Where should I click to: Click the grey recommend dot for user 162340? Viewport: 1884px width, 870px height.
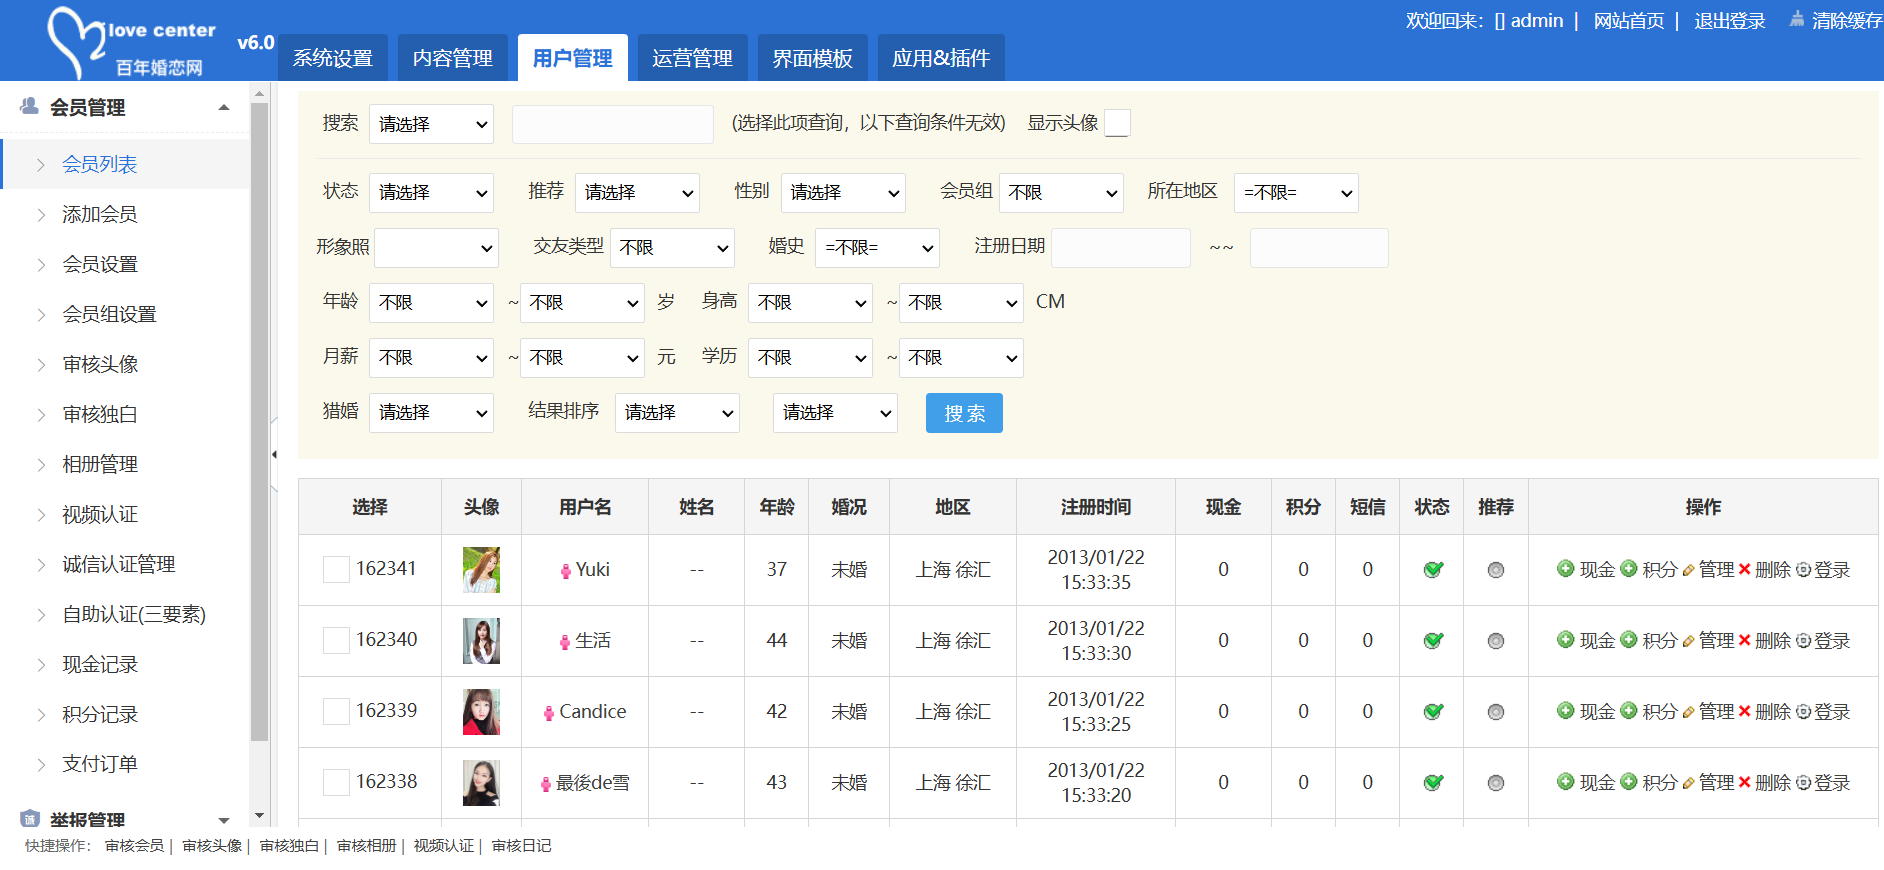coord(1495,641)
